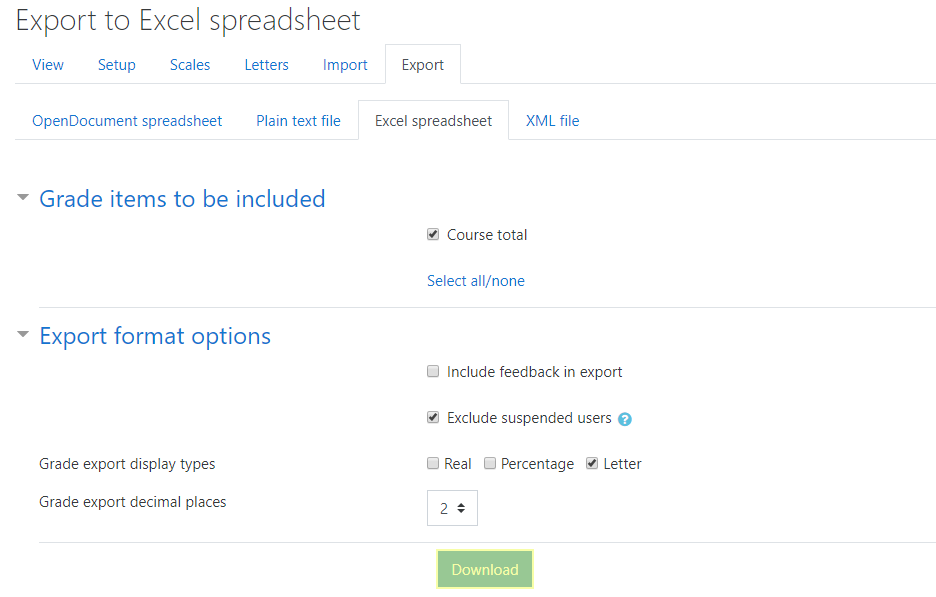Open the Exclude suspended users help icon
Screen dimensions: 936x597
pos(625,419)
